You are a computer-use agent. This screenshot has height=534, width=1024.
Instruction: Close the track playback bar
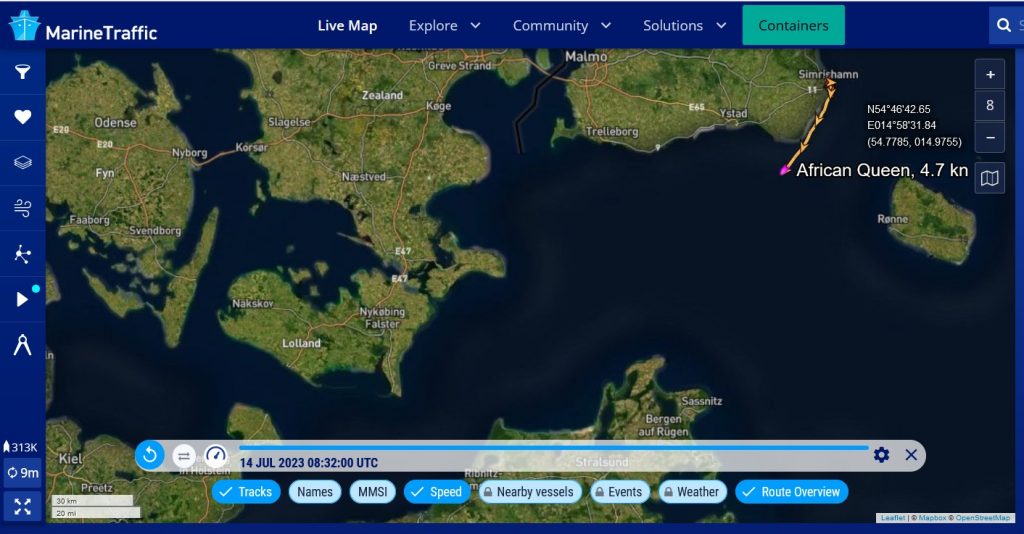911,455
